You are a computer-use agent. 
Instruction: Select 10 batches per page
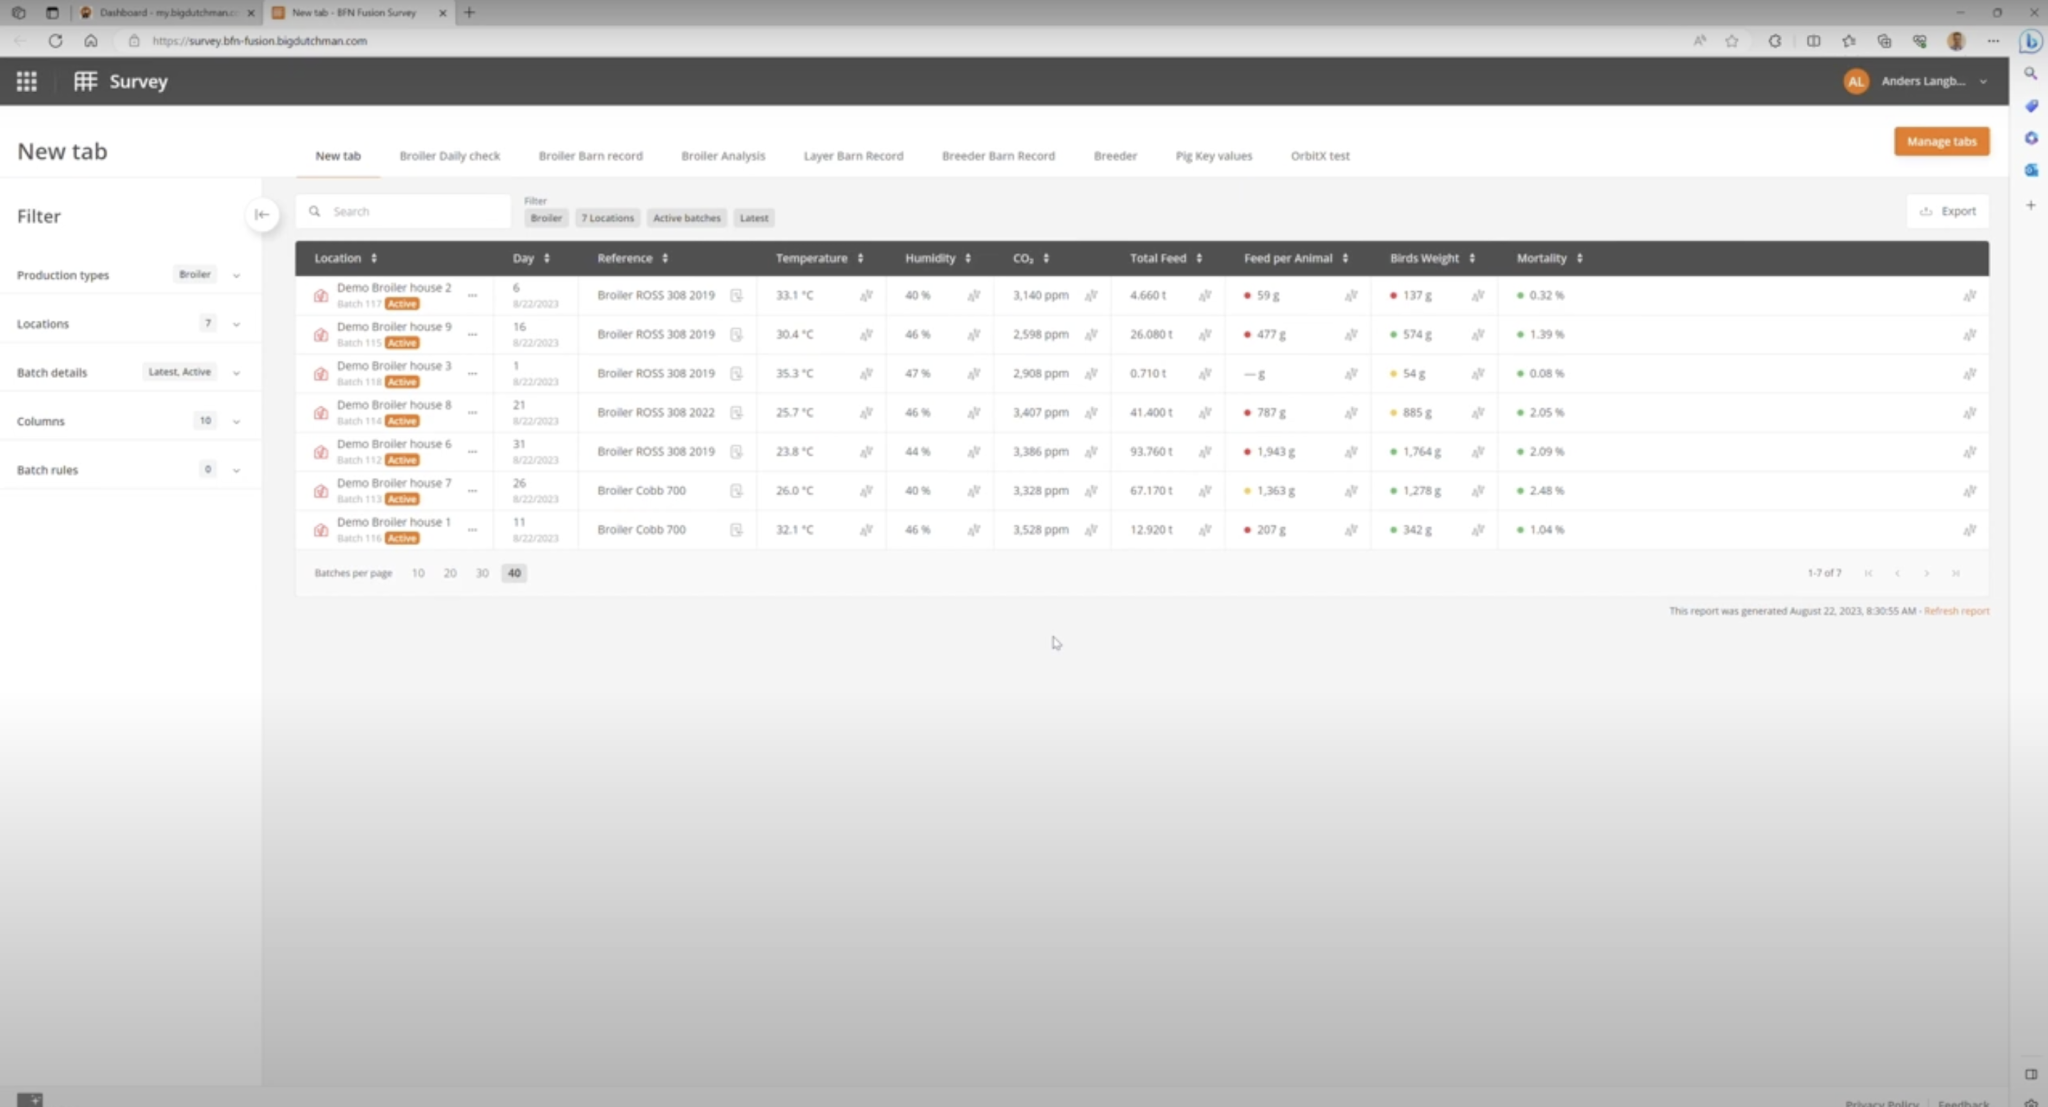418,573
